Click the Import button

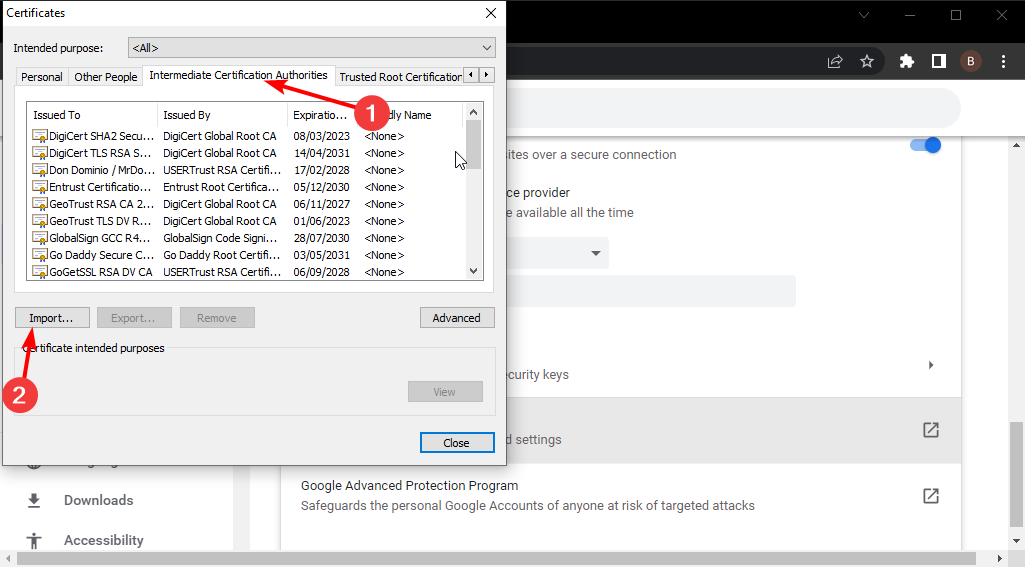coord(52,318)
